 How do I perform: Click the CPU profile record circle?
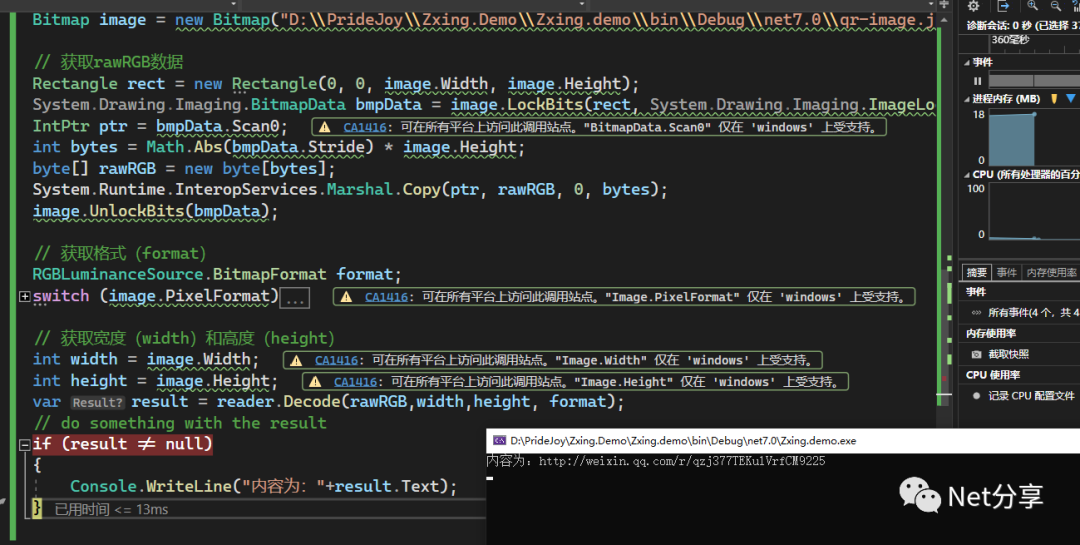[x=976, y=395]
